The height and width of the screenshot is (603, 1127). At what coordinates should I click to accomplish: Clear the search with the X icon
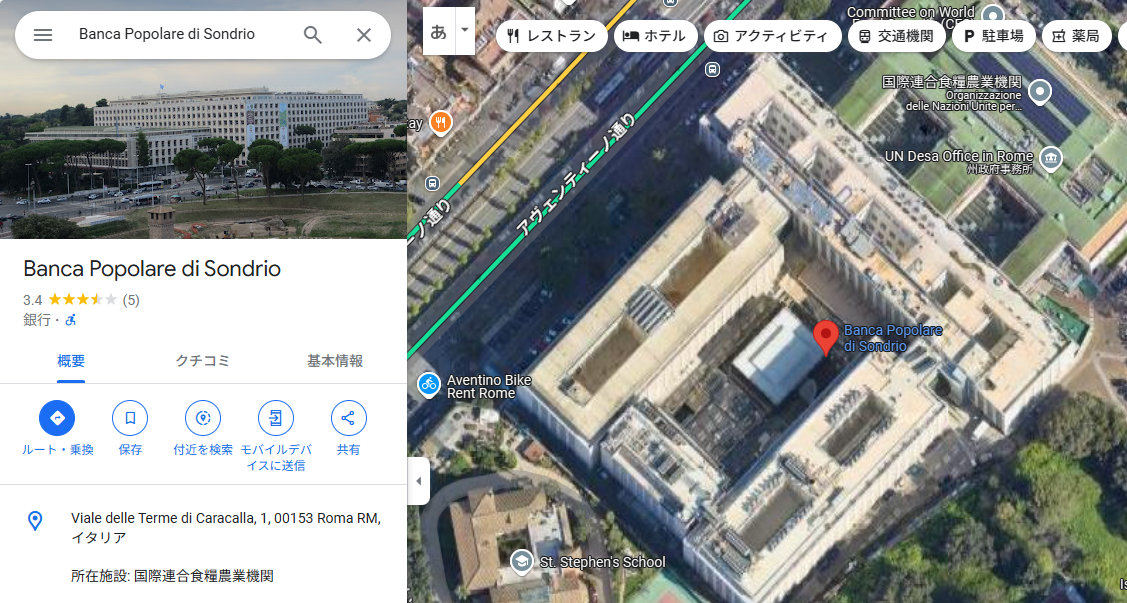pos(364,34)
